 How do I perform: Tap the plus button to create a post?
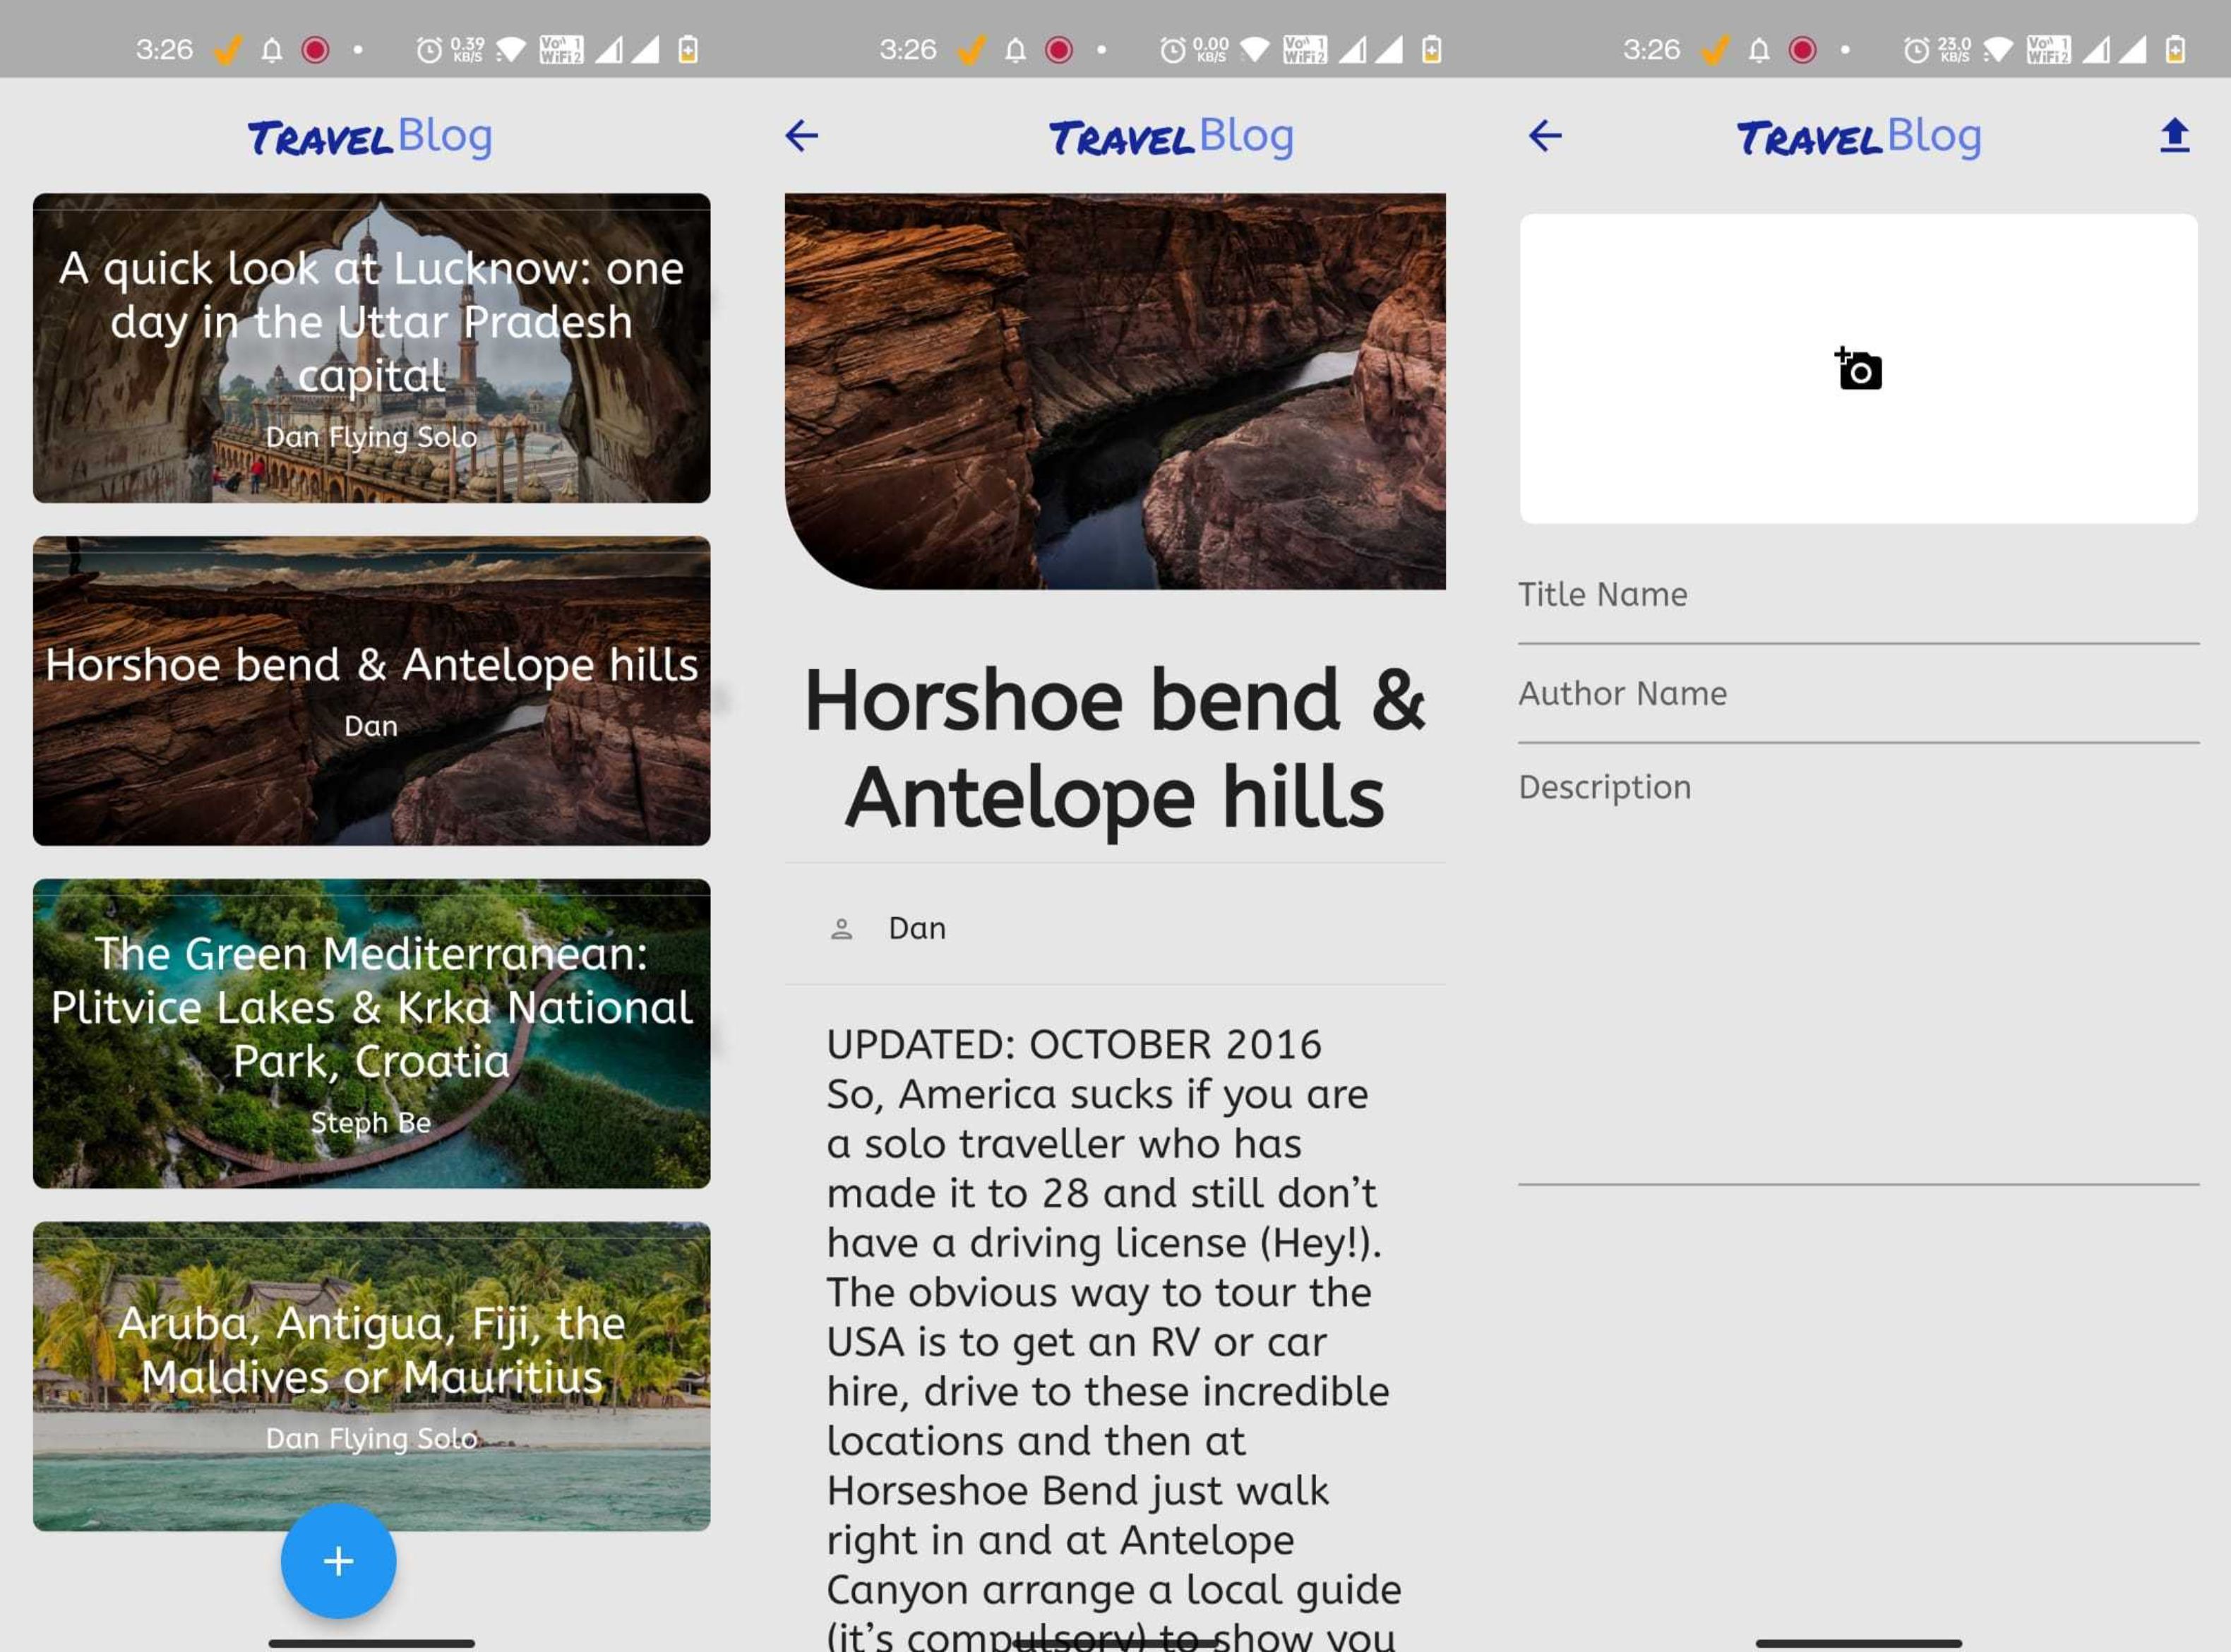[x=338, y=1562]
